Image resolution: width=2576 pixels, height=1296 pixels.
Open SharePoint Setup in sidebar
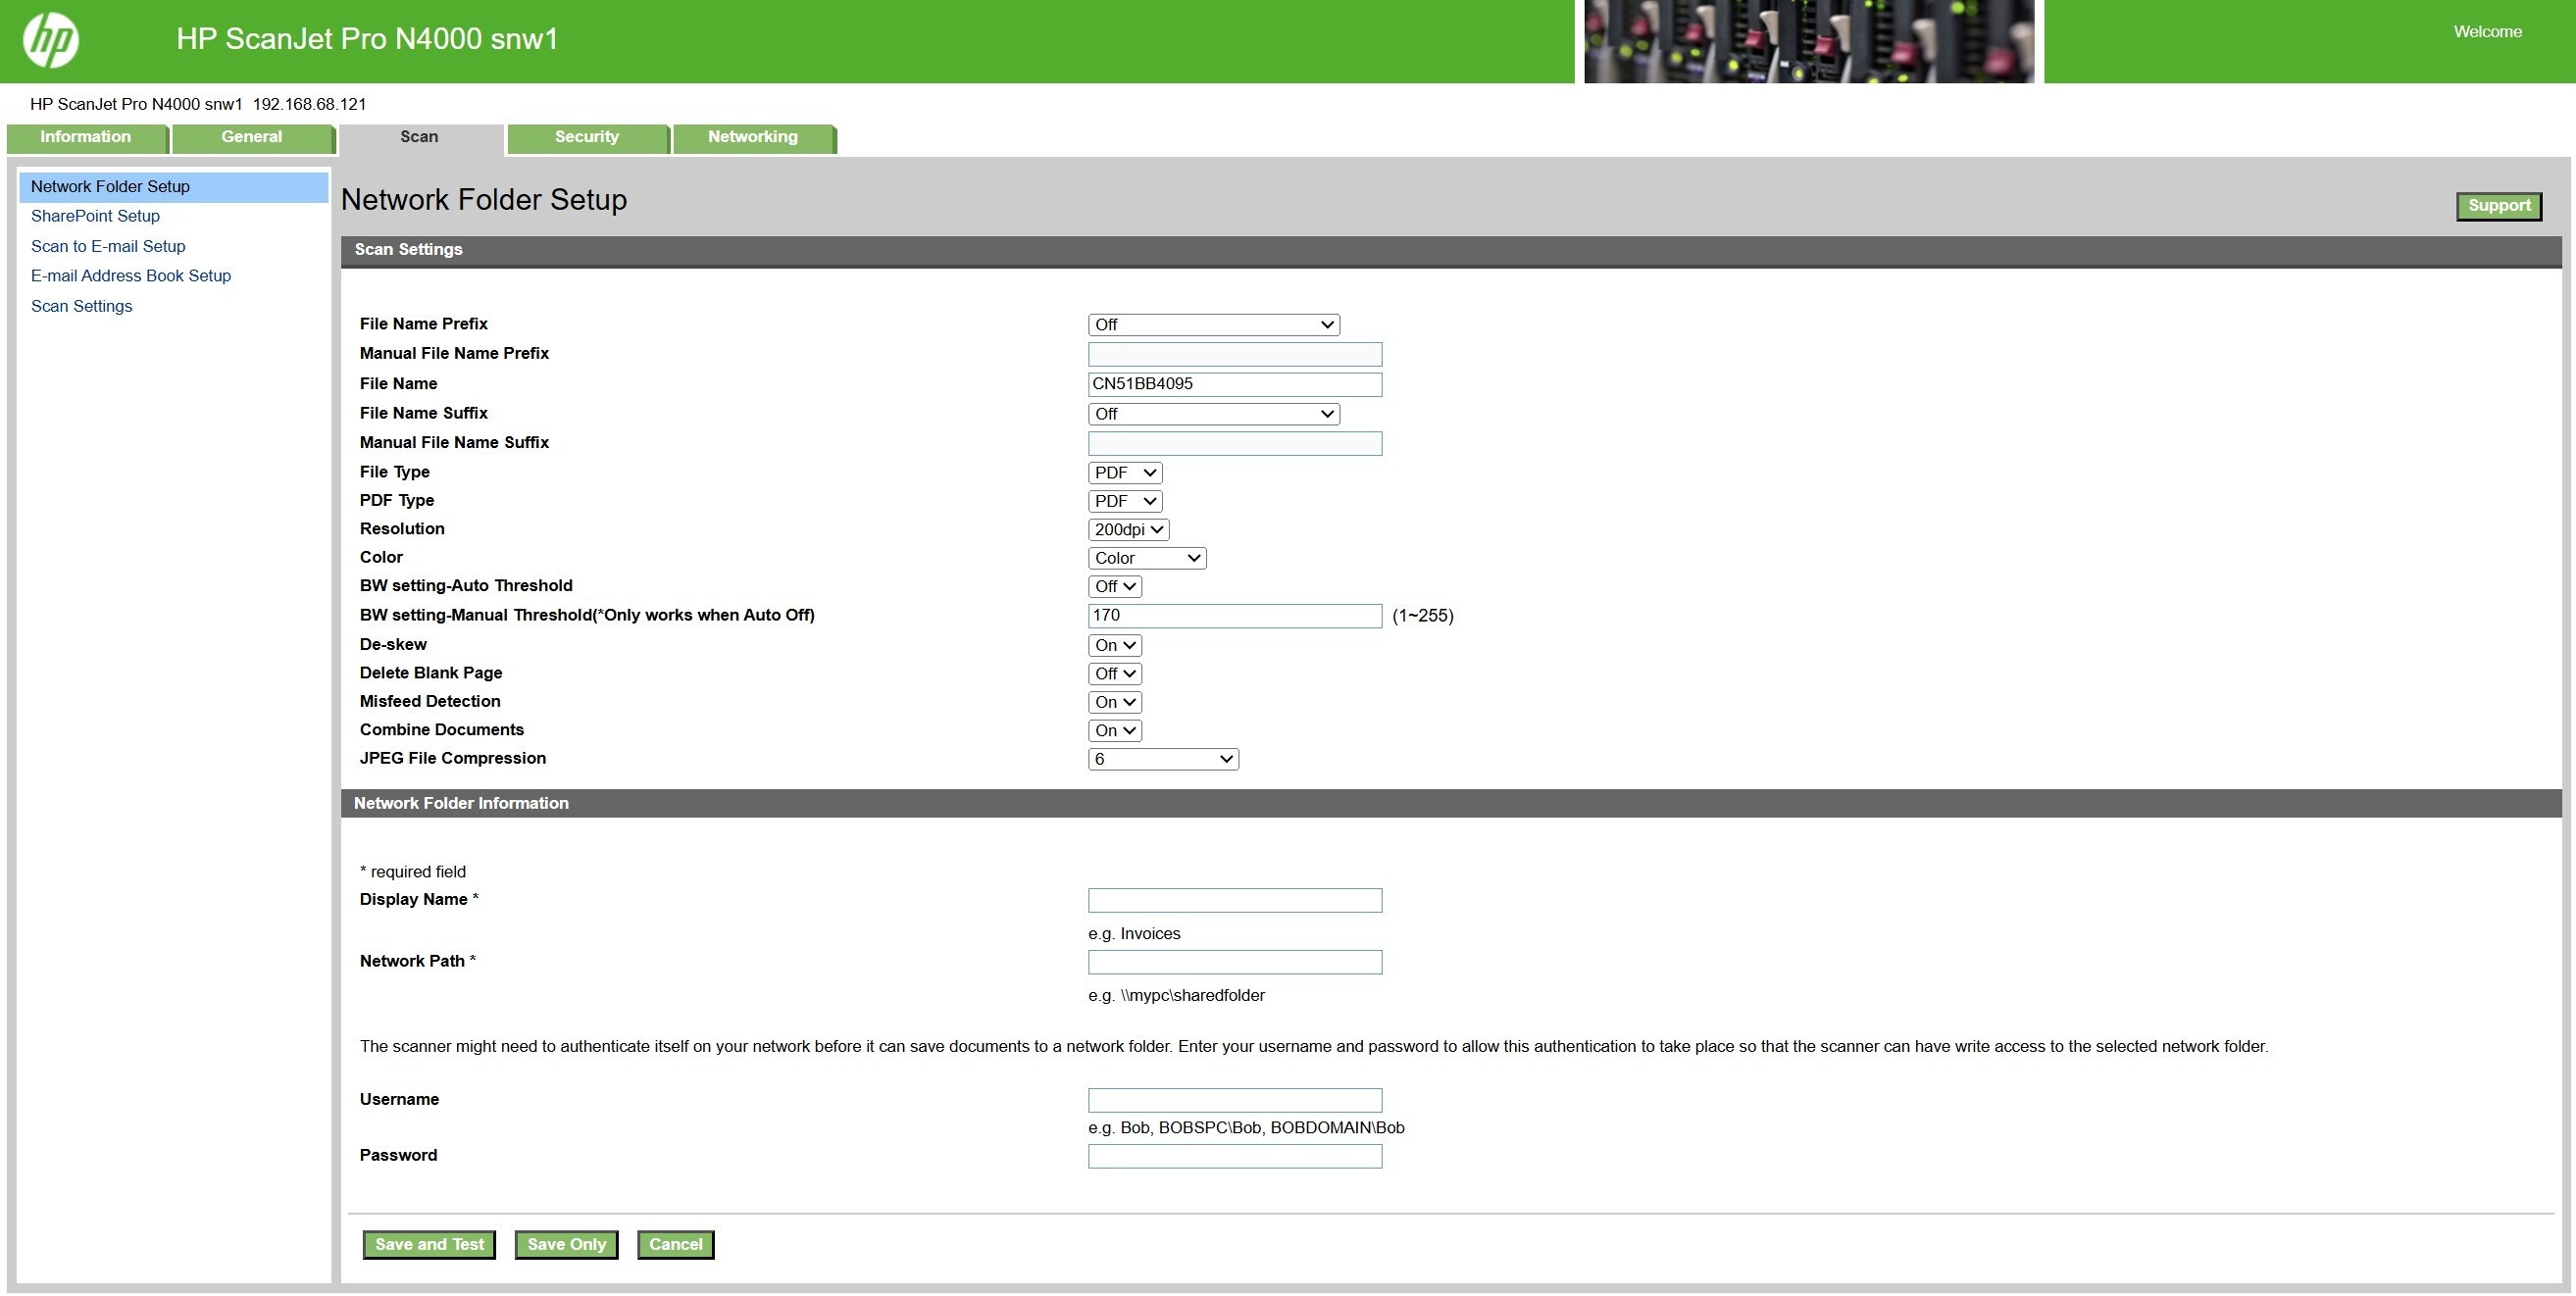click(x=95, y=216)
